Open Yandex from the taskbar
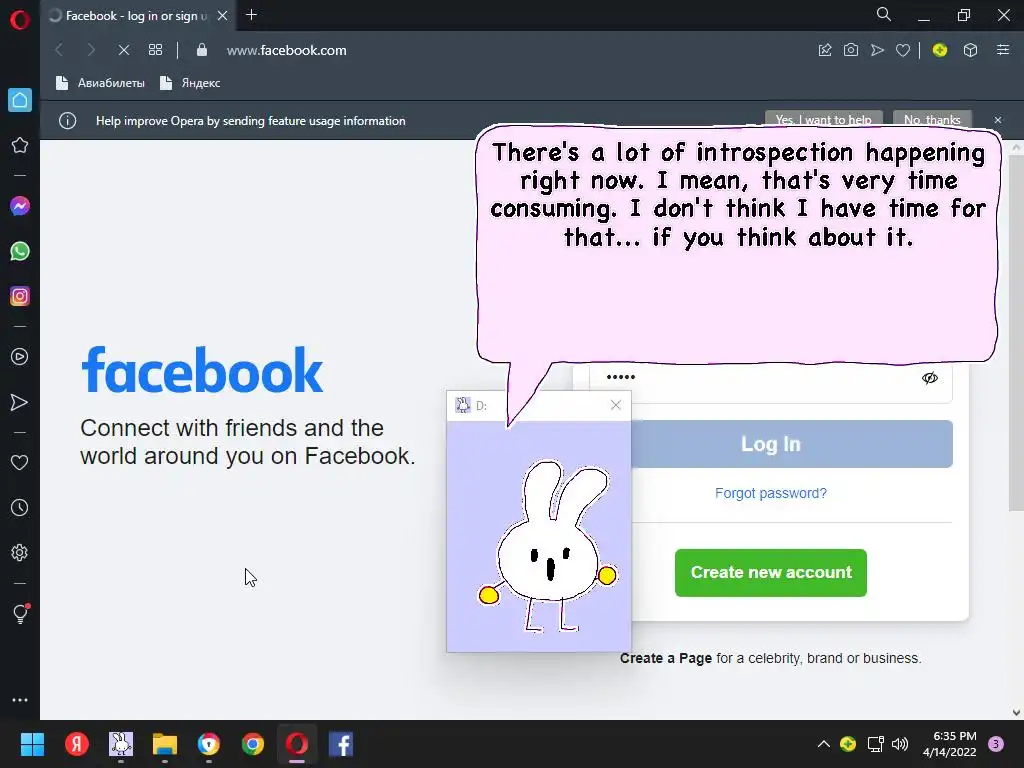 [77, 744]
